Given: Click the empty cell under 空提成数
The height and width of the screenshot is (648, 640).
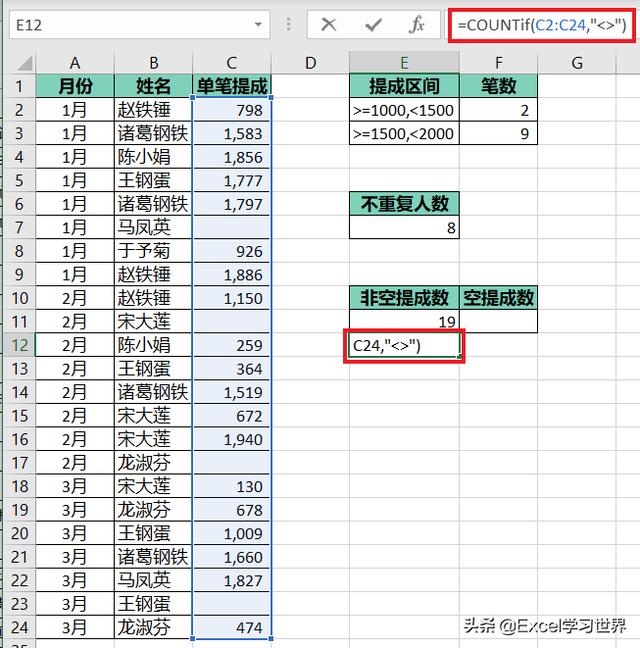Looking at the screenshot, I should (498, 321).
